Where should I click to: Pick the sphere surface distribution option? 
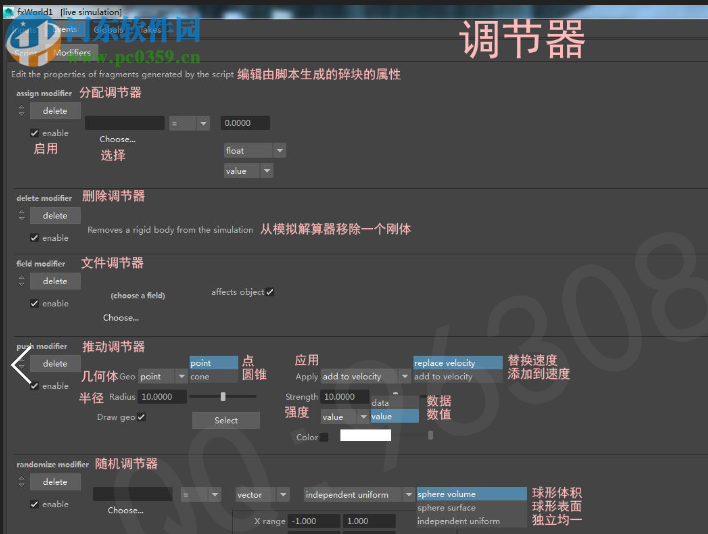point(471,508)
